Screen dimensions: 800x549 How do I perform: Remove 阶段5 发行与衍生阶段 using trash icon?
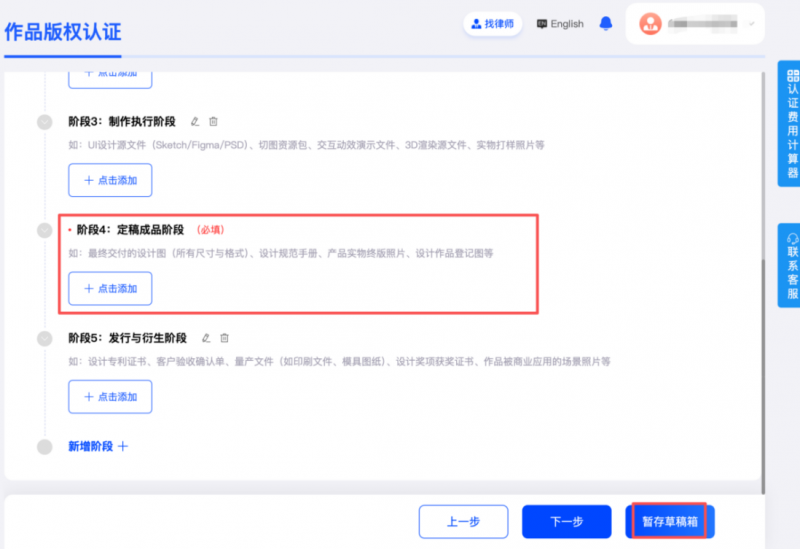[225, 338]
